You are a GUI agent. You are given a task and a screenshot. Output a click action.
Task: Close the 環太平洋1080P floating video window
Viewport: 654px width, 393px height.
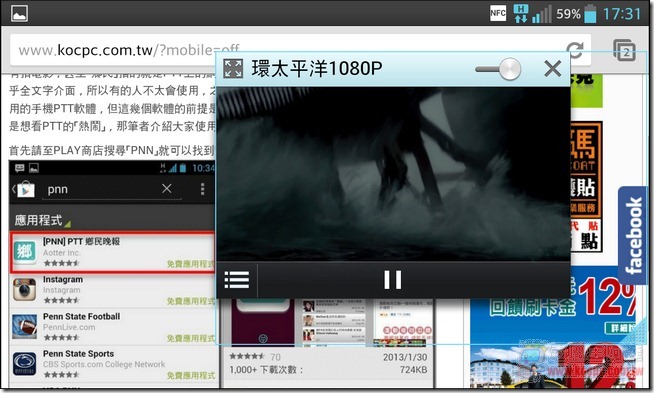click(553, 68)
